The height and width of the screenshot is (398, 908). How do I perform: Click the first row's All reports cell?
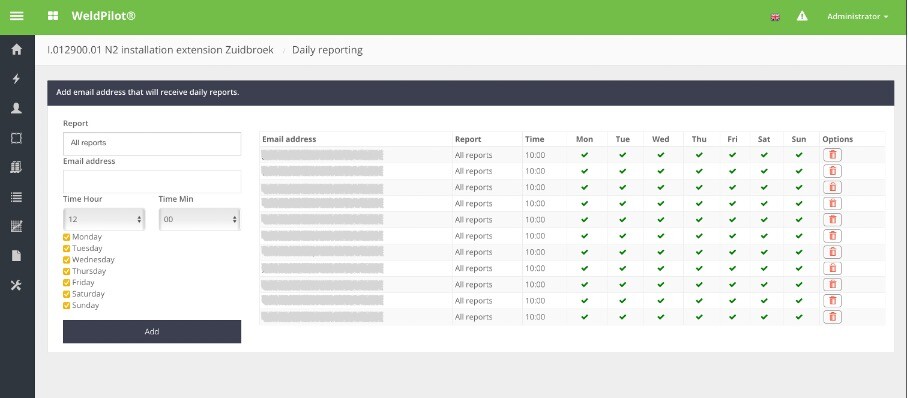[474, 155]
